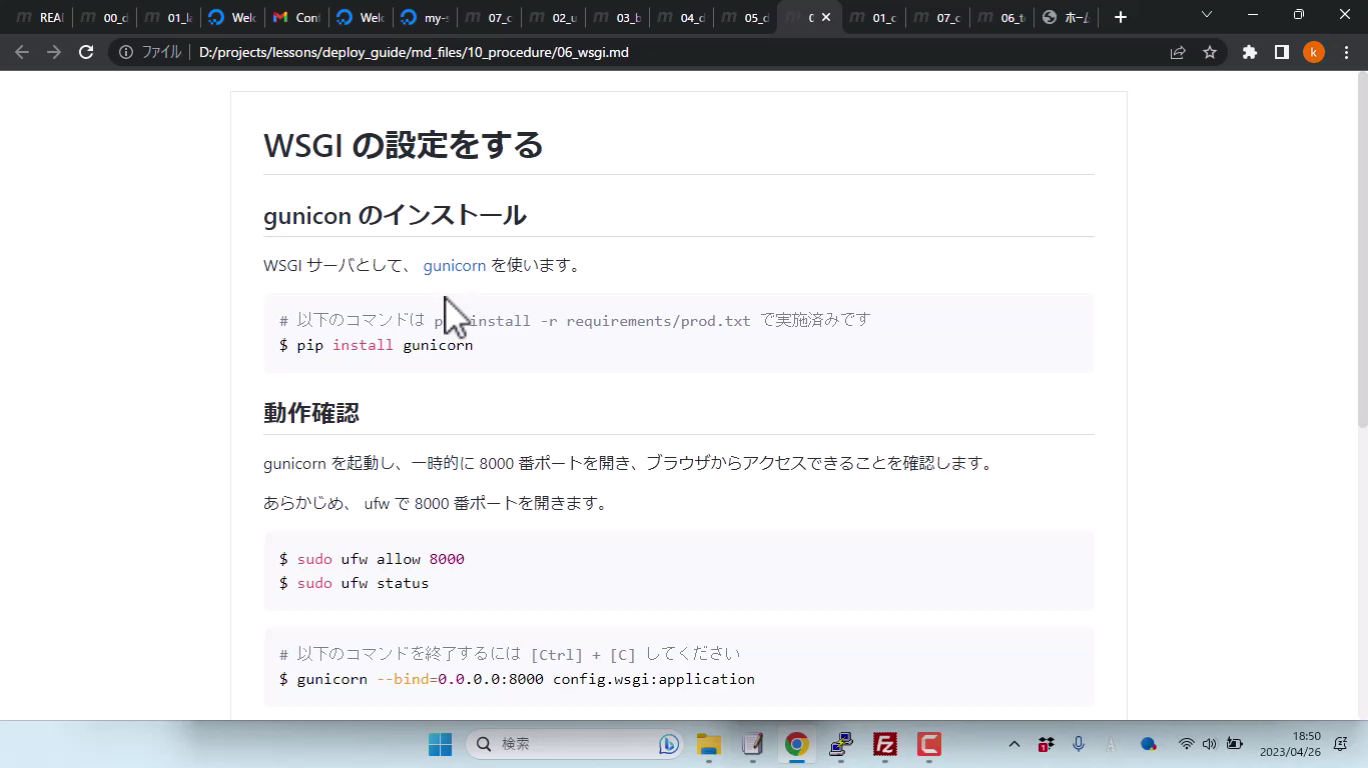
Task: Switch to the Gmail tab
Action: pos(295,17)
